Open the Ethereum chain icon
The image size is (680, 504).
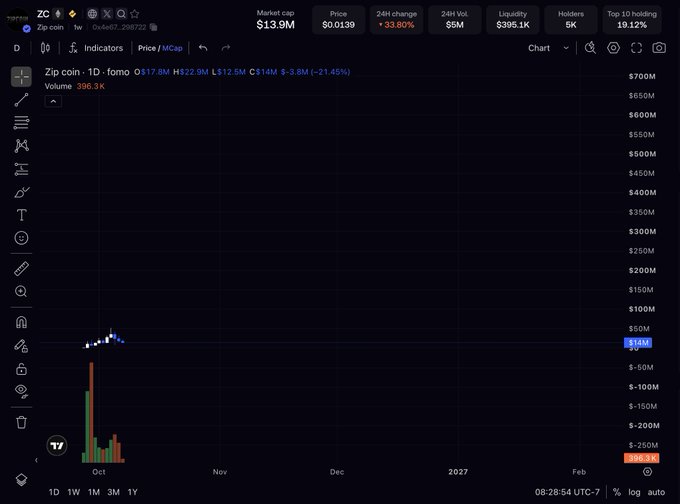(x=58, y=14)
